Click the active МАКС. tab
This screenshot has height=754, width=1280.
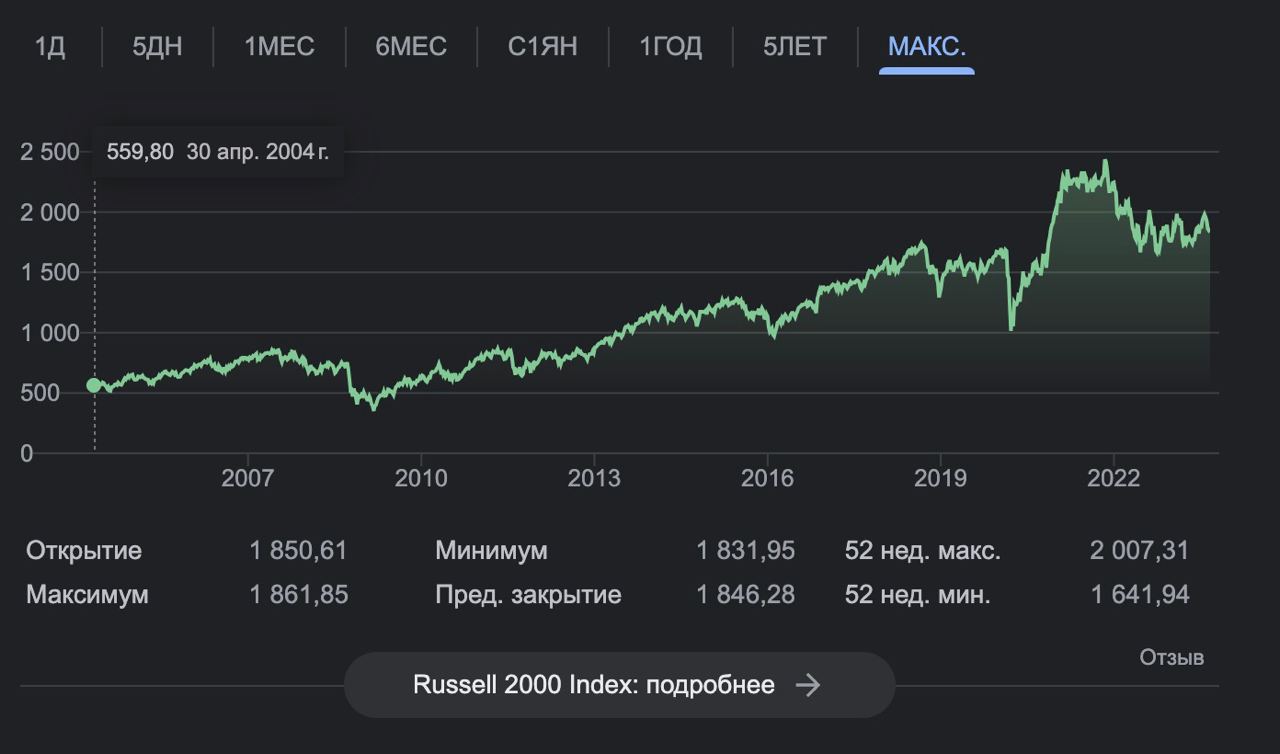coord(926,47)
